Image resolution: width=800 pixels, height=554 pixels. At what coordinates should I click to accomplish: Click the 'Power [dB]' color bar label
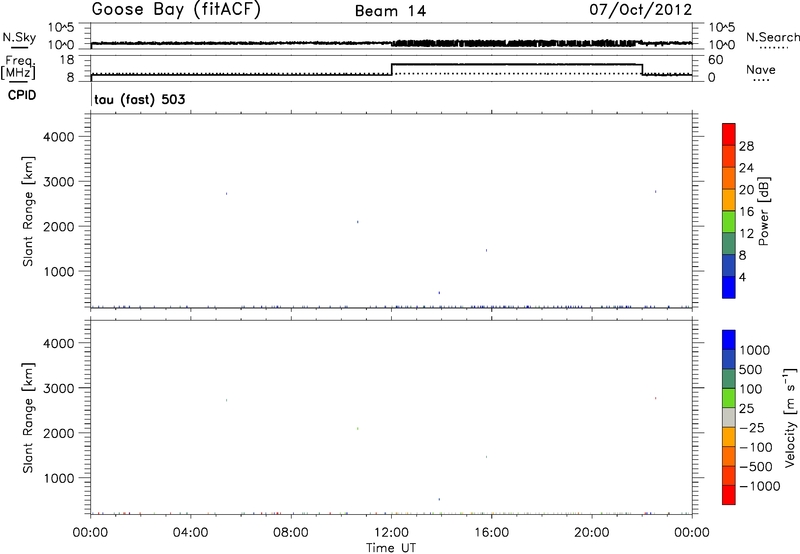tap(764, 211)
